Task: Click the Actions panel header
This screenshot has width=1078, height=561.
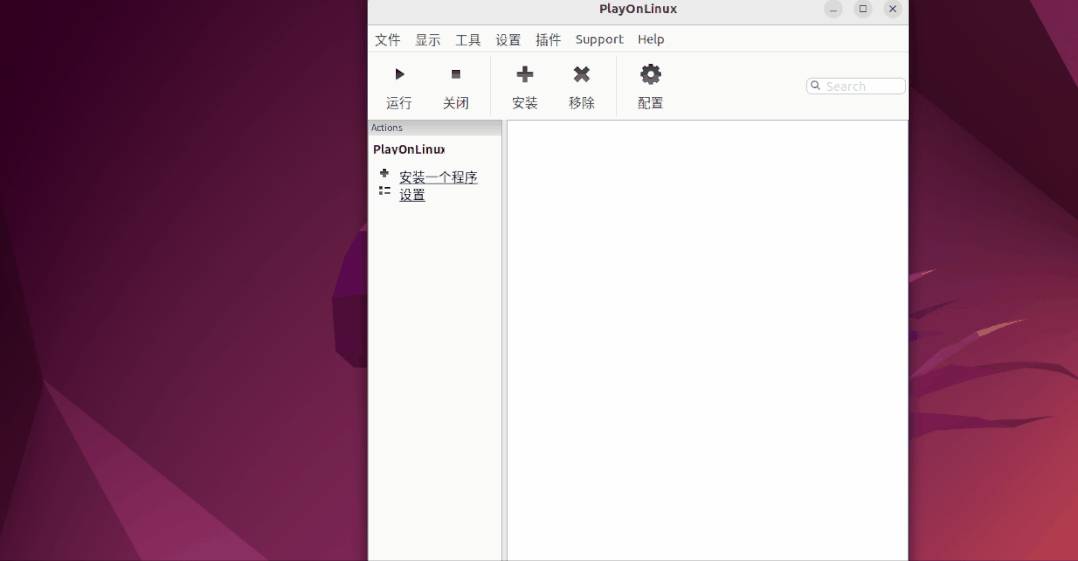Action: click(435, 128)
